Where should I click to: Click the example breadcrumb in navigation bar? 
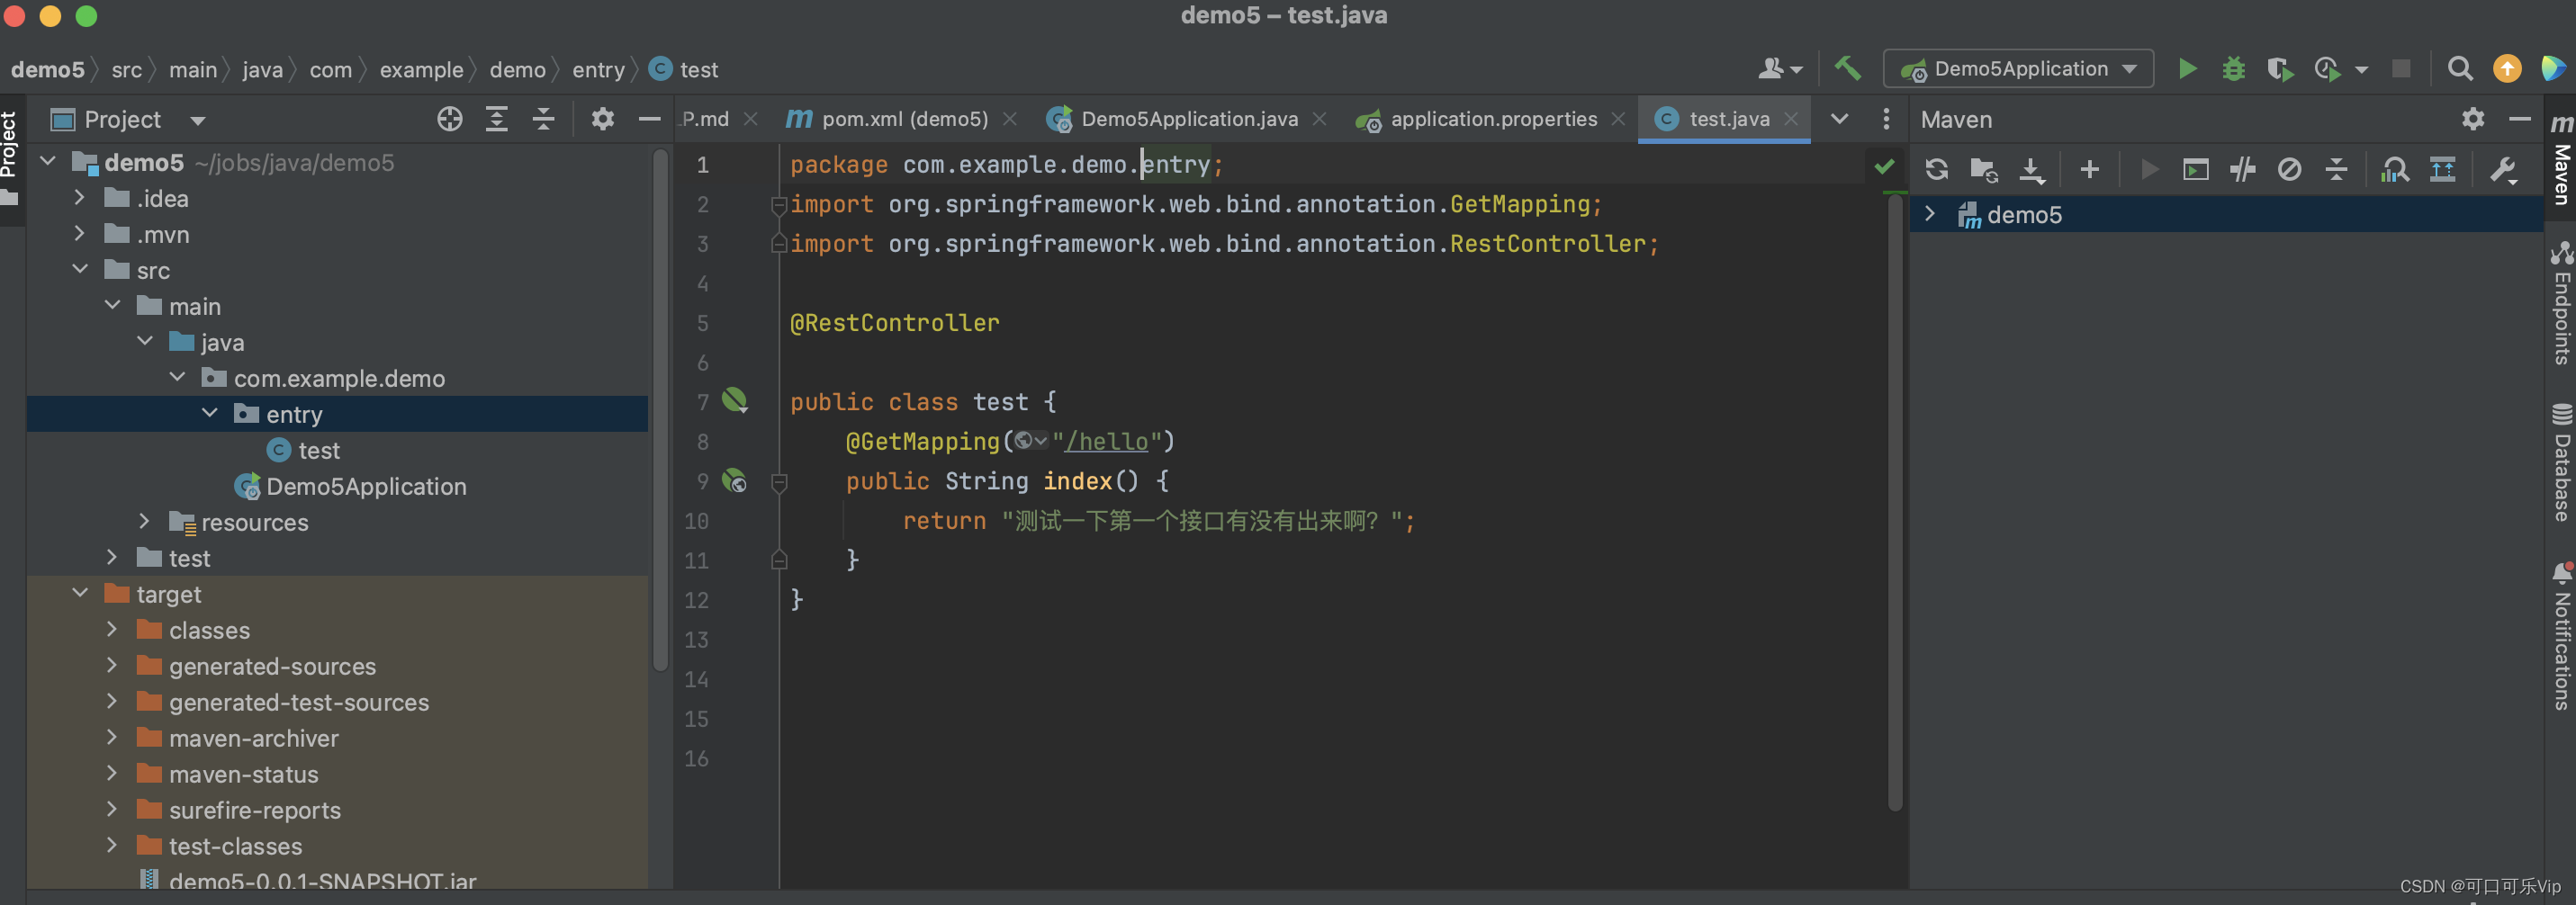(x=421, y=70)
